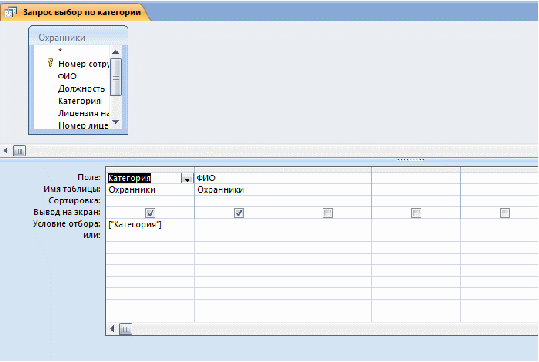Click the 'или' criteria cell under Категория column

150,236
